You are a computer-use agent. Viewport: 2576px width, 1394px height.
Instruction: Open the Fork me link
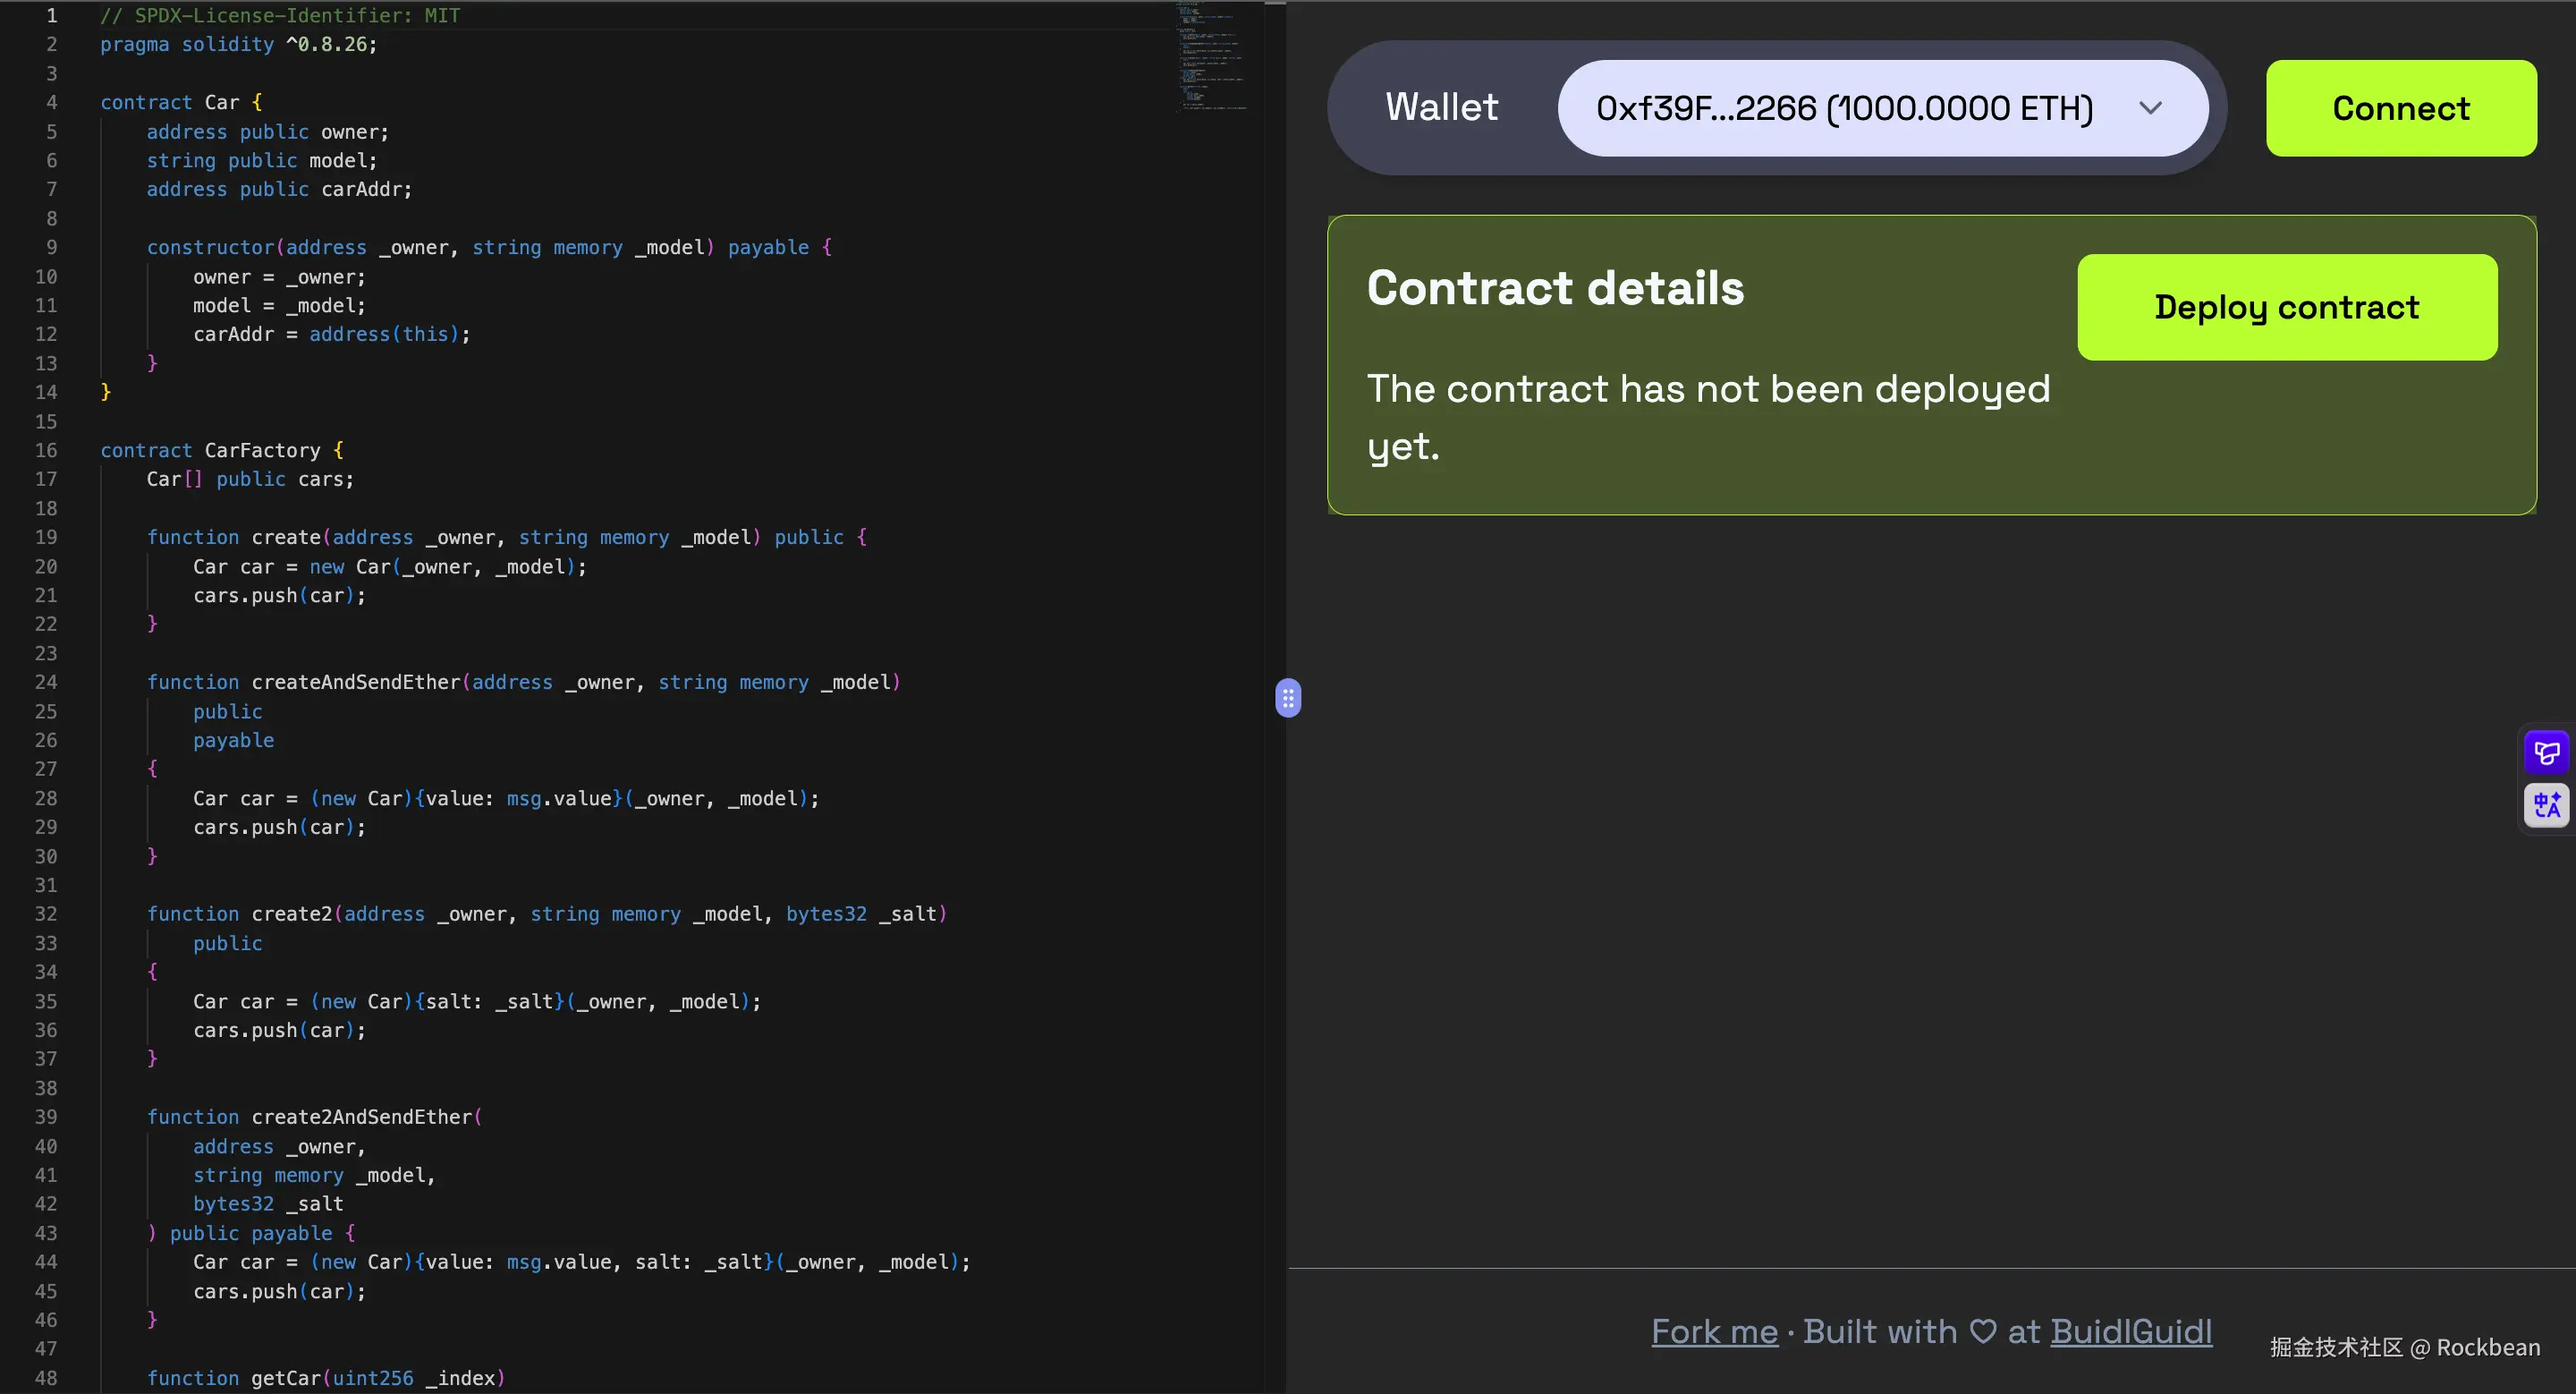coord(1714,1331)
